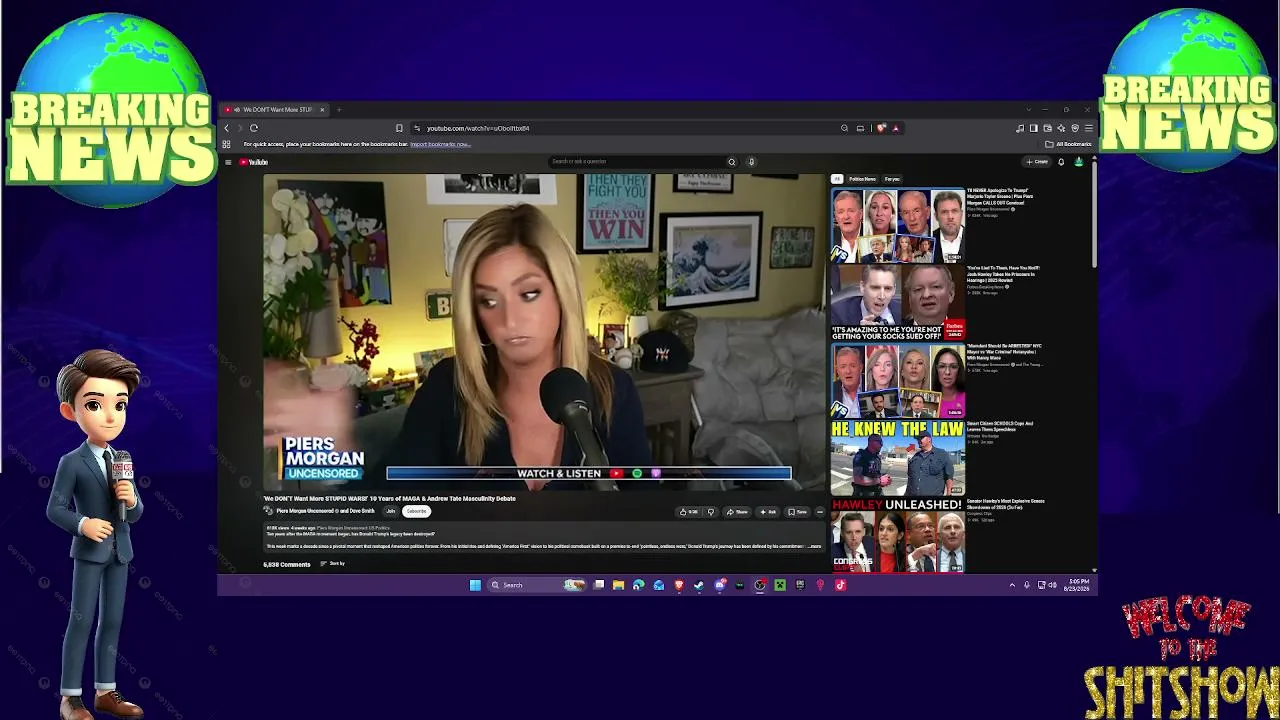Open the Piers Morgan channel avatar
The height and width of the screenshot is (720, 1280).
point(268,511)
